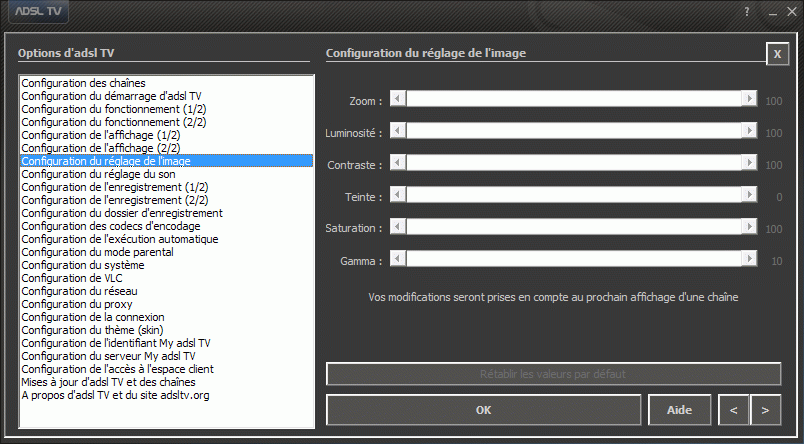Select Configuration du réglage de l'image entry

(x=166, y=161)
